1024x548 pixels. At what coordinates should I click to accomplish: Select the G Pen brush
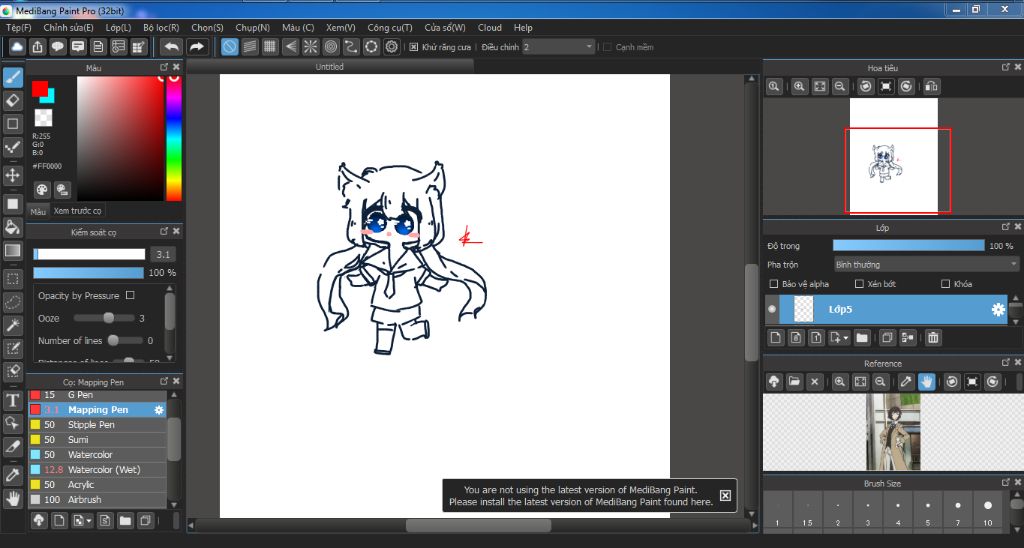(x=97, y=395)
